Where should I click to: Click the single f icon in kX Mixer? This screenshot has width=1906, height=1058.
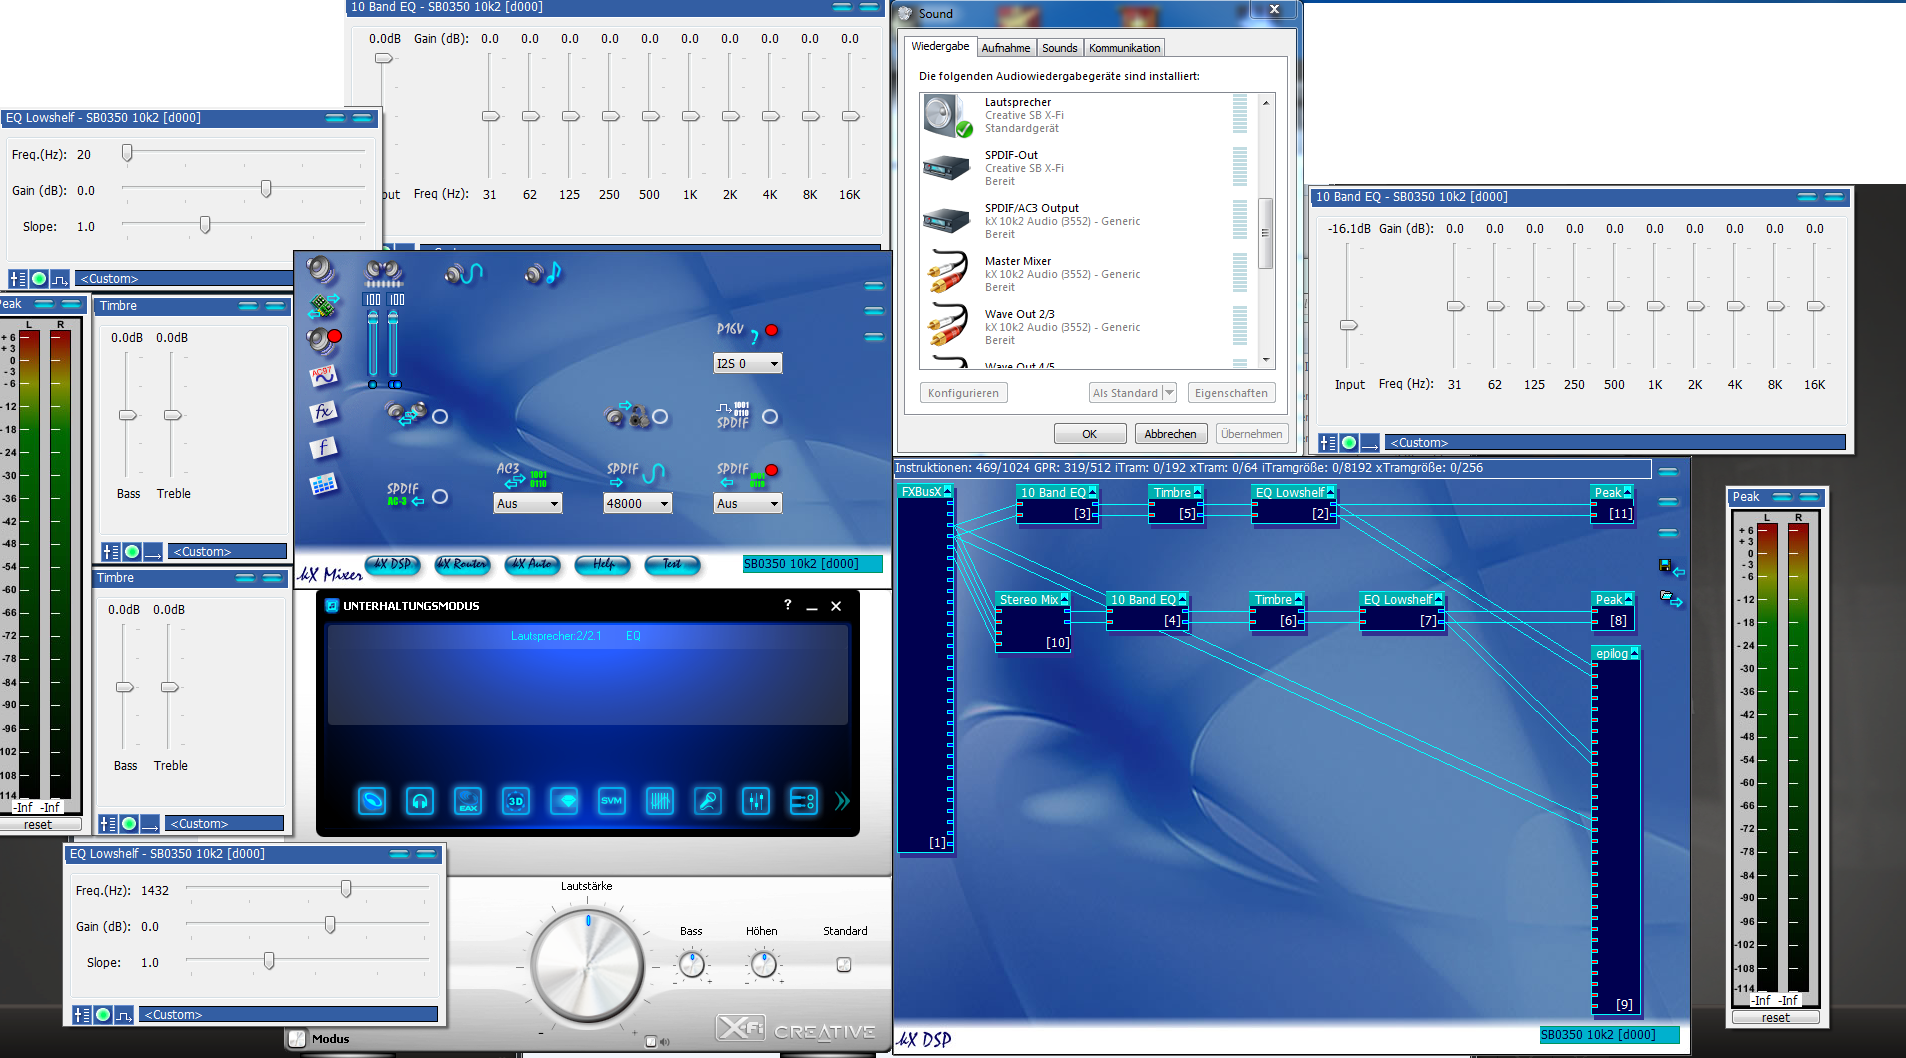[323, 448]
